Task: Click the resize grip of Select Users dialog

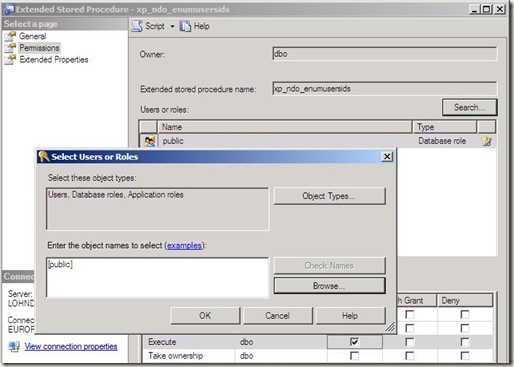Action: (390, 327)
